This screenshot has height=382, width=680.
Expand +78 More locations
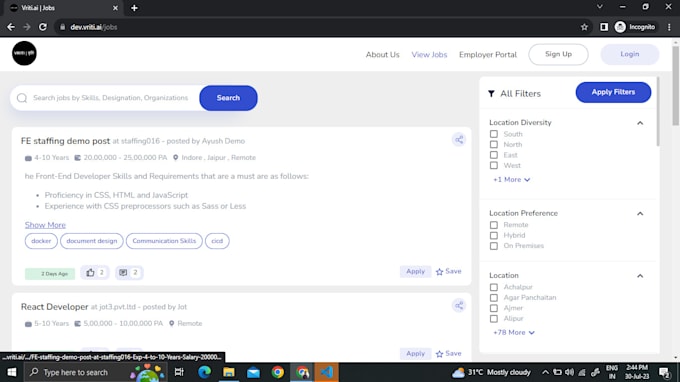pos(513,333)
